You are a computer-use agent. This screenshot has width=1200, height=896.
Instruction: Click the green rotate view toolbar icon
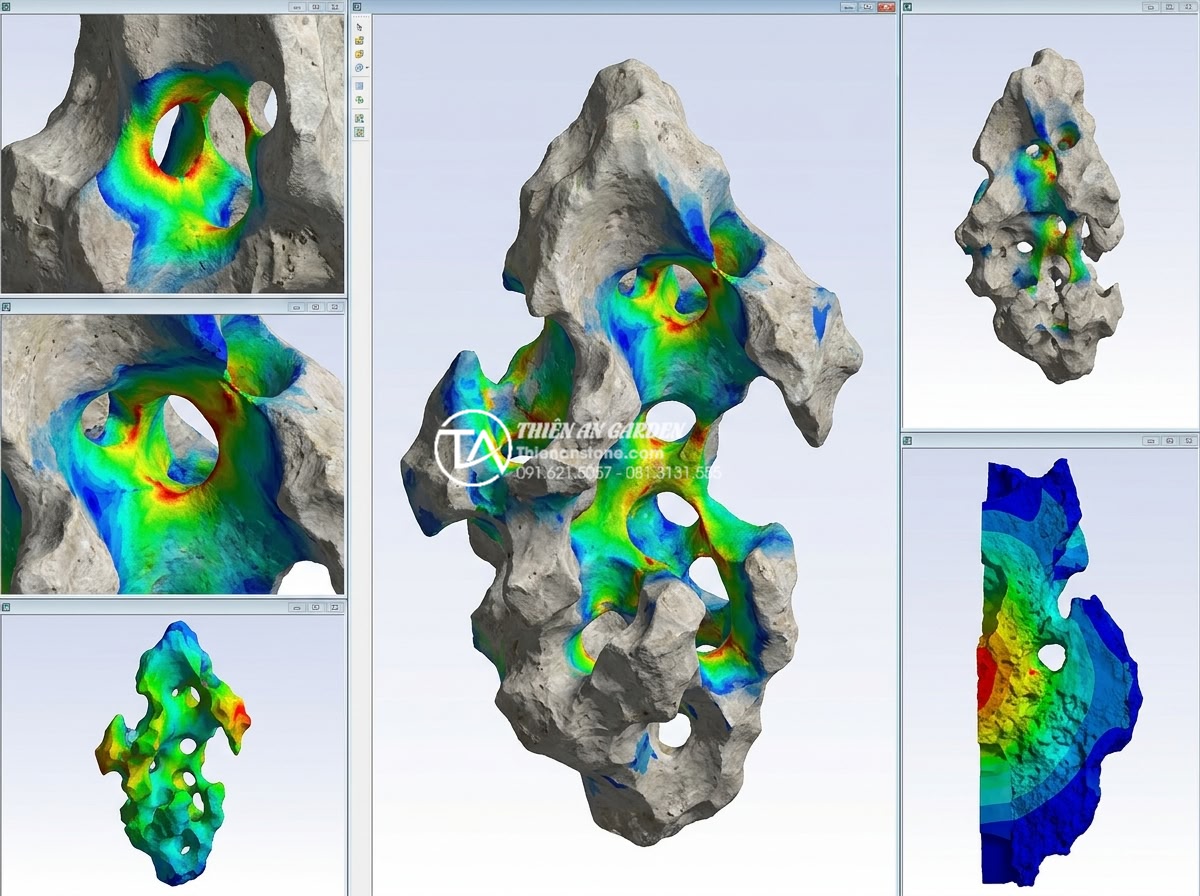tap(359, 100)
